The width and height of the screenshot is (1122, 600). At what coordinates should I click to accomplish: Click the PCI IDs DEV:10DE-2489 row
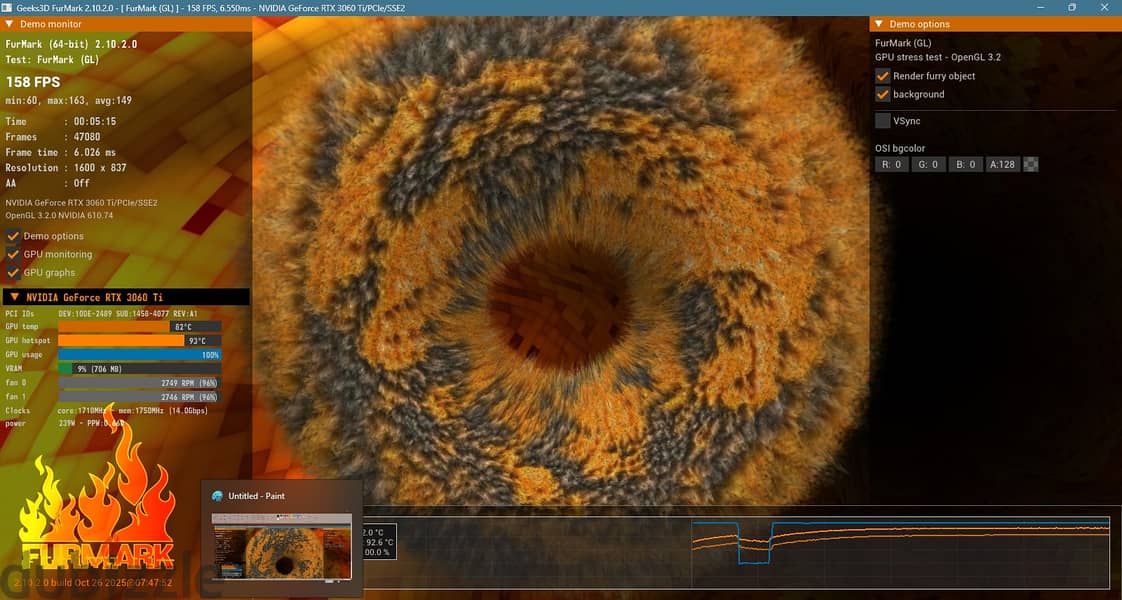tap(102, 313)
